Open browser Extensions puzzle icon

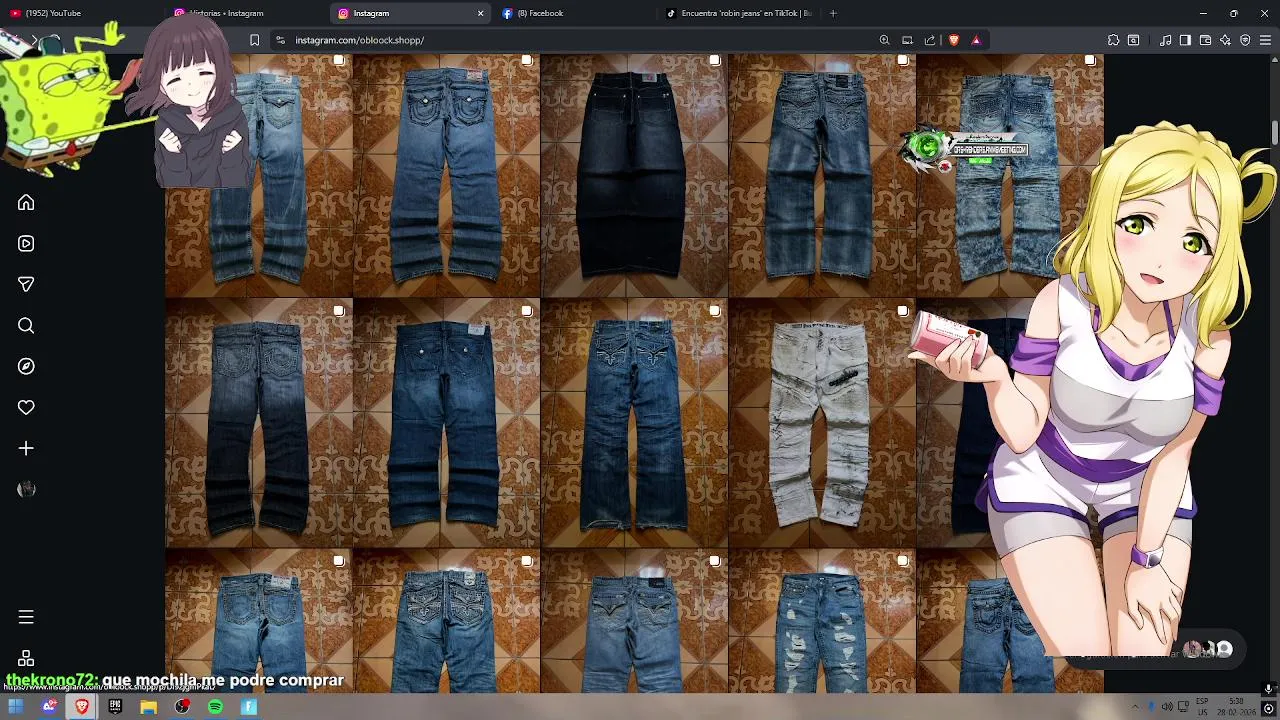1113,40
